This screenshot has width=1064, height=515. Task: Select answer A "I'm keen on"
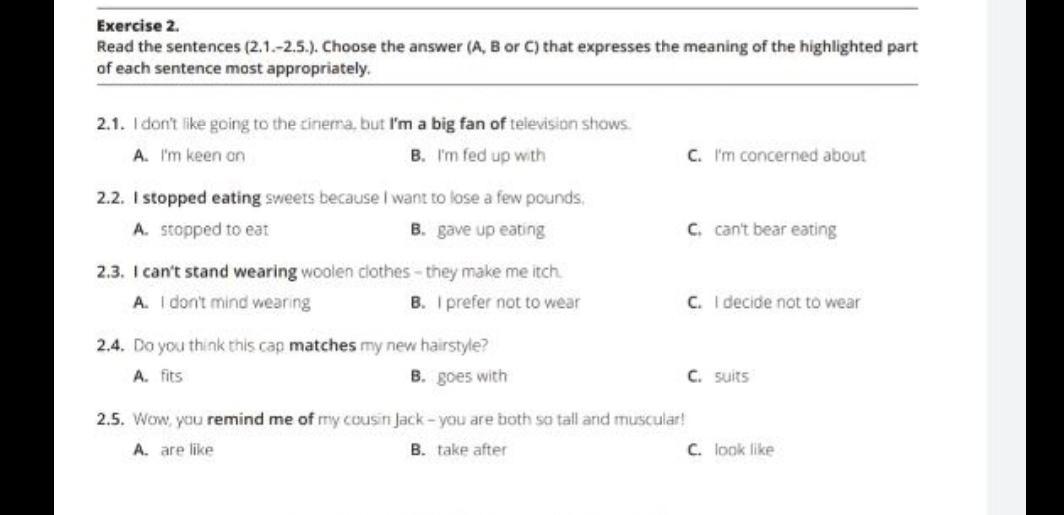190,156
